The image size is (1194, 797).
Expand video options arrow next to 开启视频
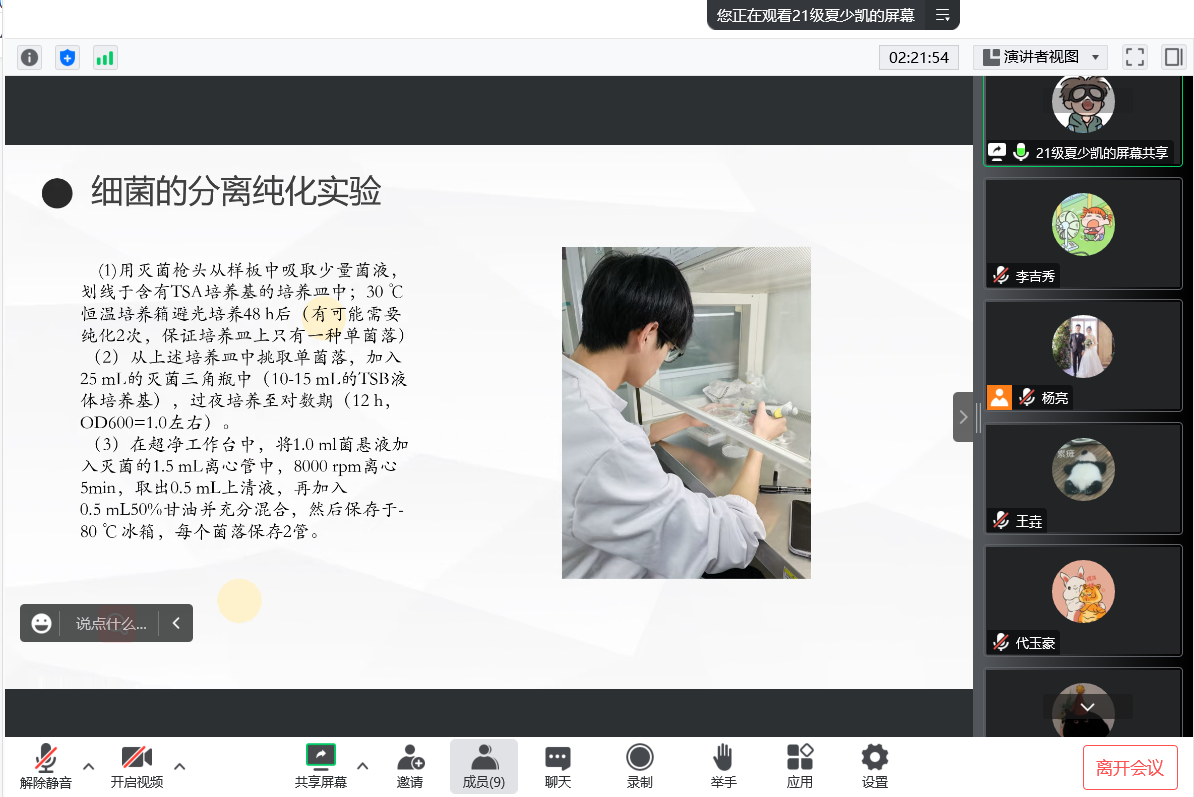point(180,766)
